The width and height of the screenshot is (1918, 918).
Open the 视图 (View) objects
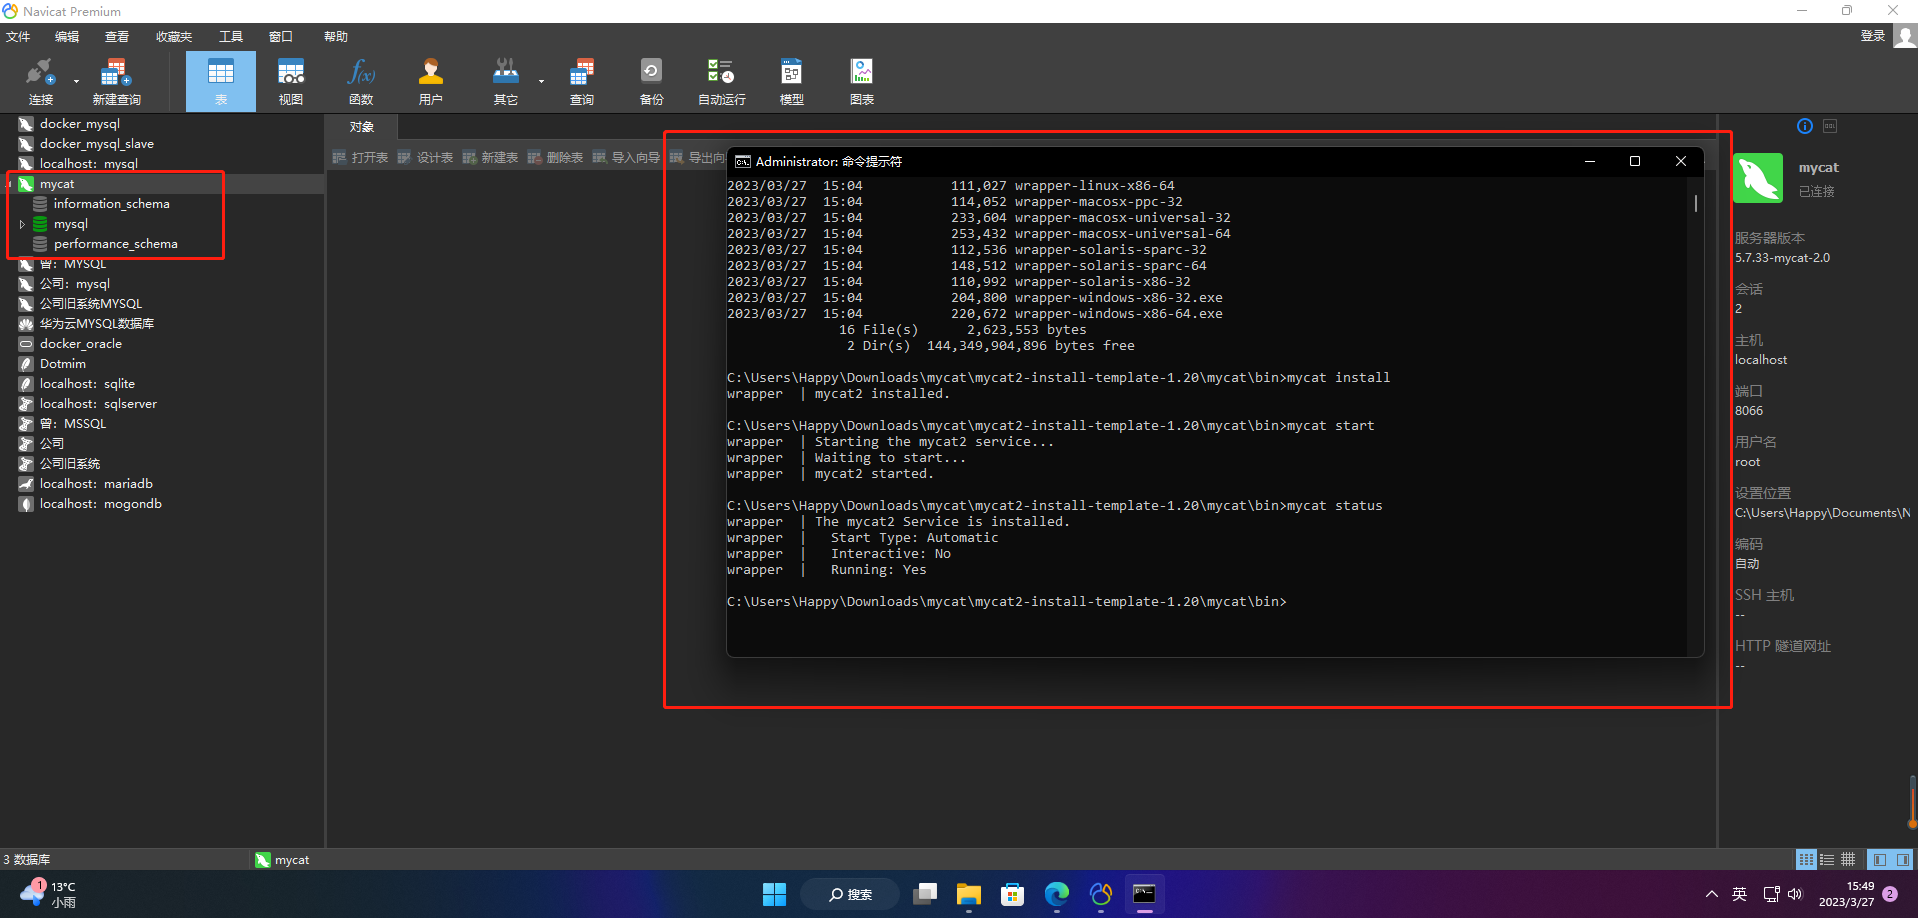[x=291, y=81]
